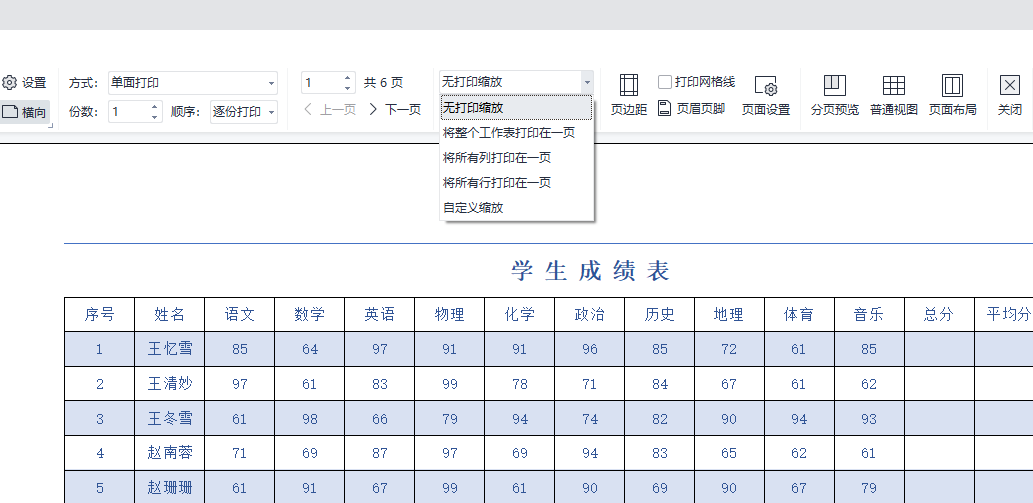Viewport: 1033px width, 503px height.
Task: Click into the copies (份数) input field
Action: tap(128, 112)
